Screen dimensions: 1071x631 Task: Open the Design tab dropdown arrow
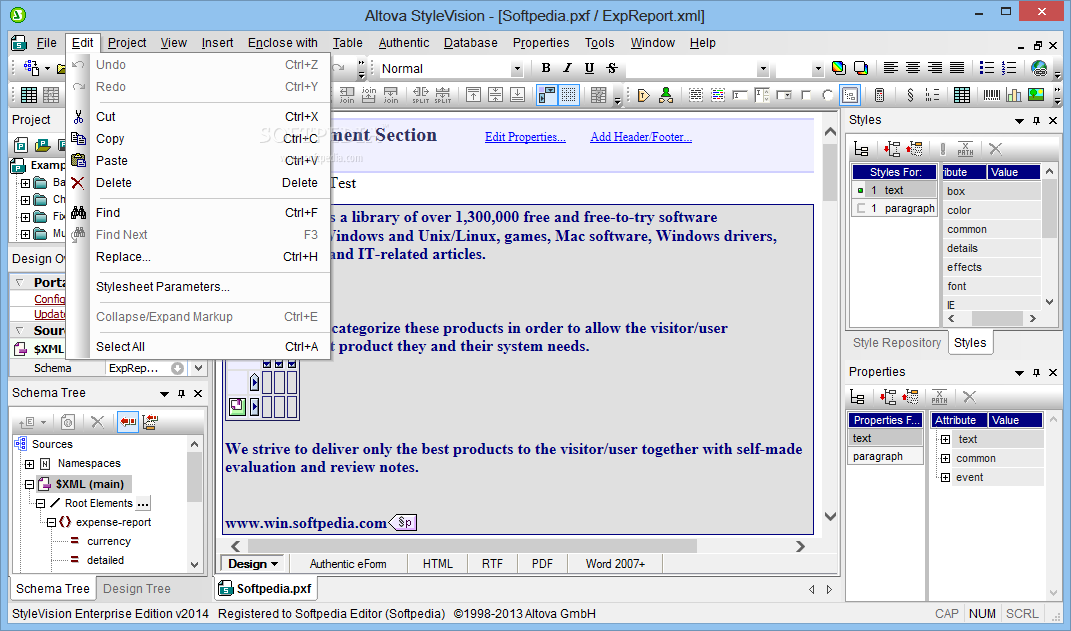tap(275, 564)
